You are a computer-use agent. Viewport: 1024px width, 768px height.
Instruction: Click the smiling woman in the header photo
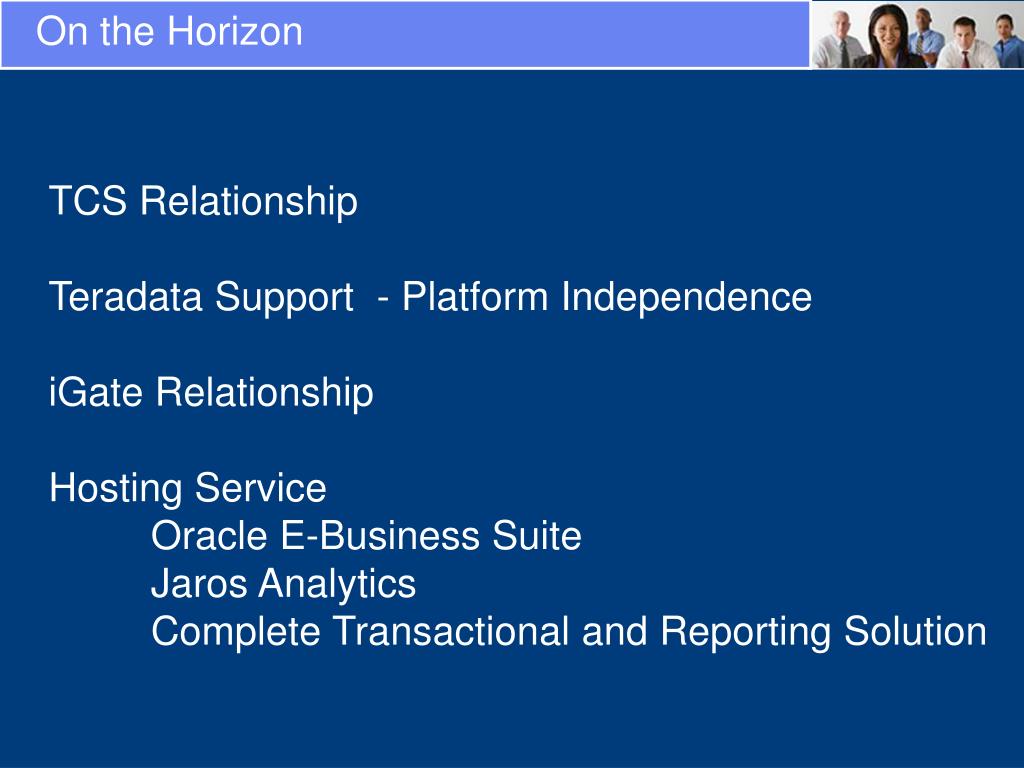(x=888, y=36)
